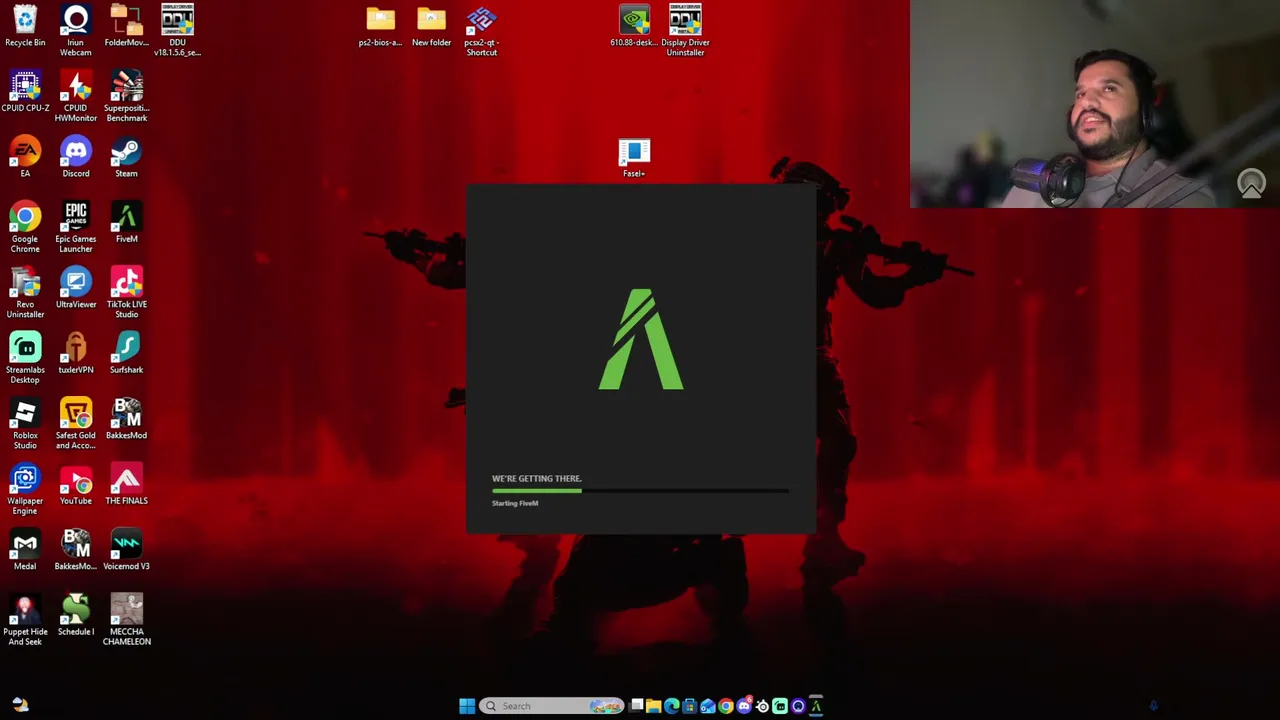Select the Epic Games Launcher desktop icon

click(76, 227)
